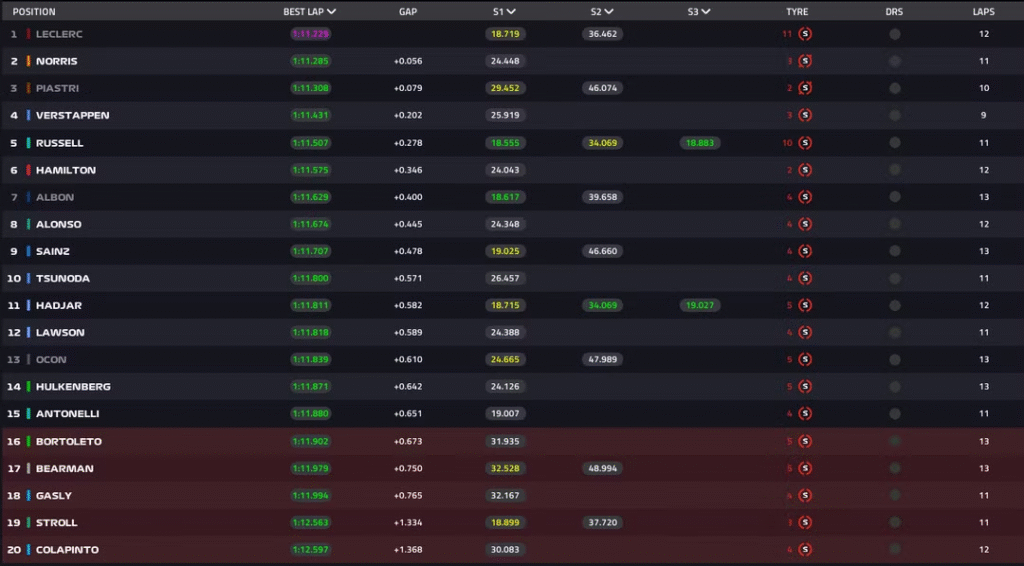The image size is (1024, 566).
Task: Click Piastri's S2 time 46.074
Action: (x=602, y=88)
